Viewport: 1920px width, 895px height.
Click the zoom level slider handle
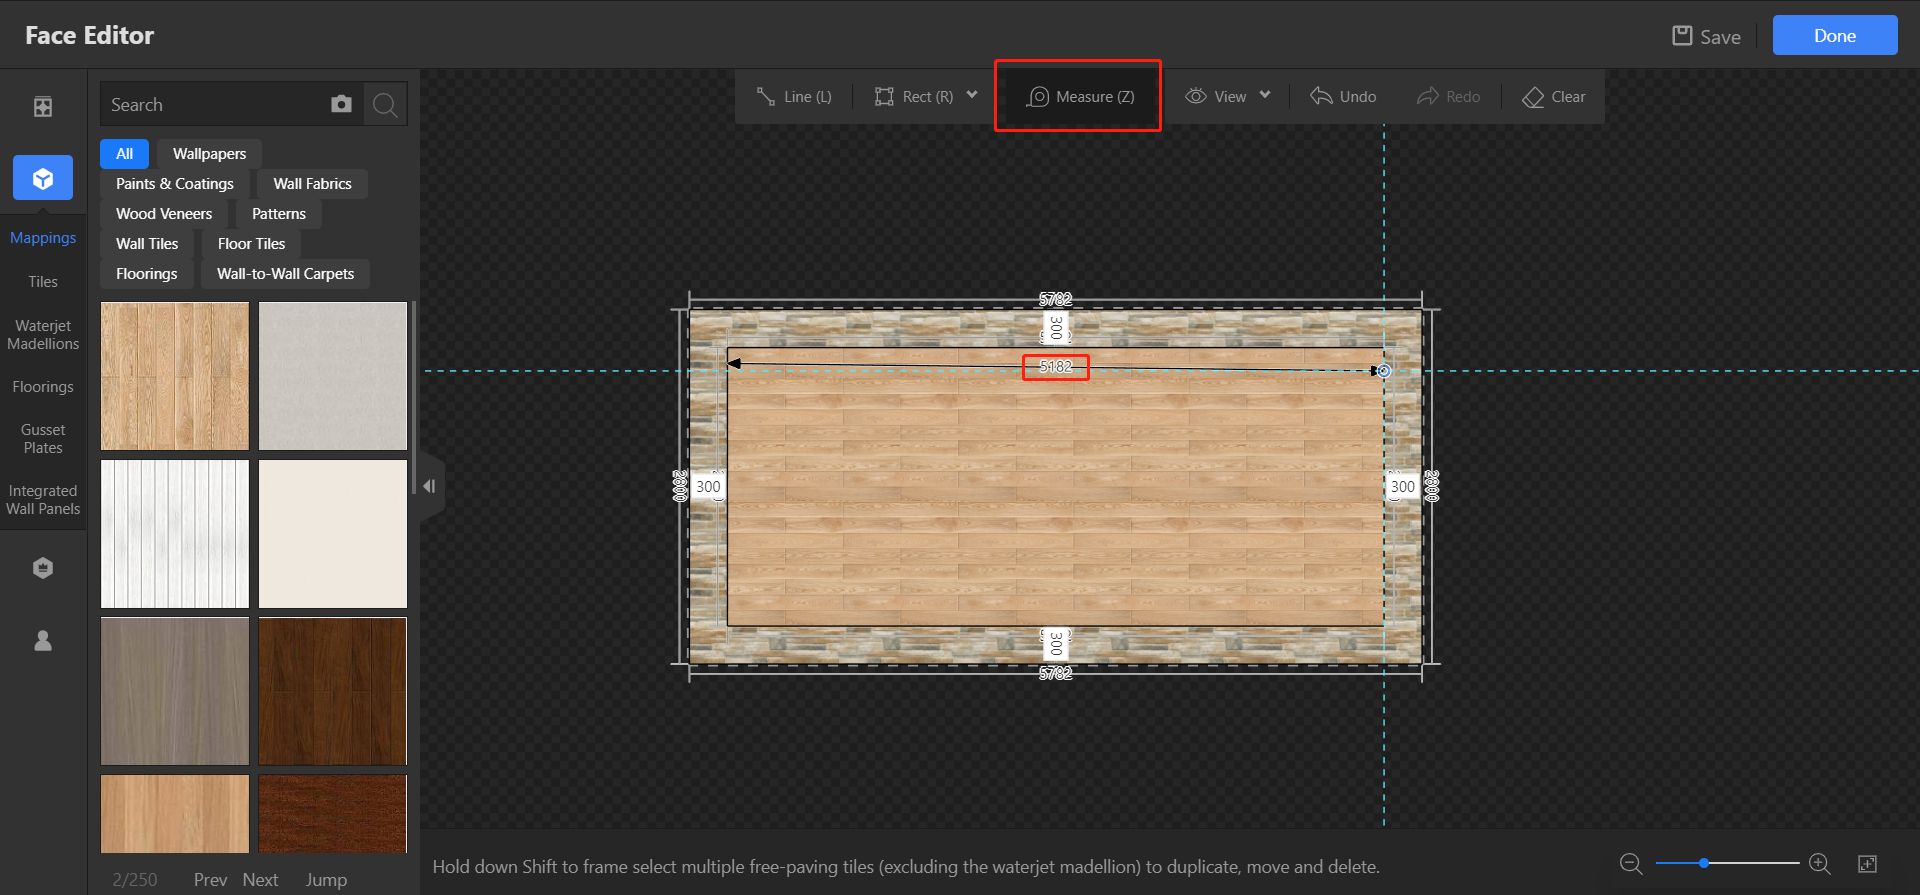[1703, 863]
